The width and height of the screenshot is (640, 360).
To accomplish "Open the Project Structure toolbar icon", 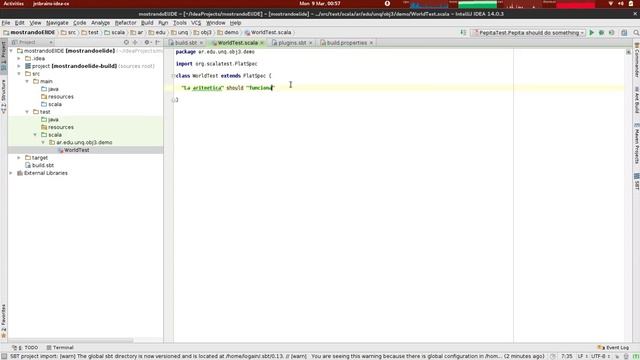I will pos(624,33).
